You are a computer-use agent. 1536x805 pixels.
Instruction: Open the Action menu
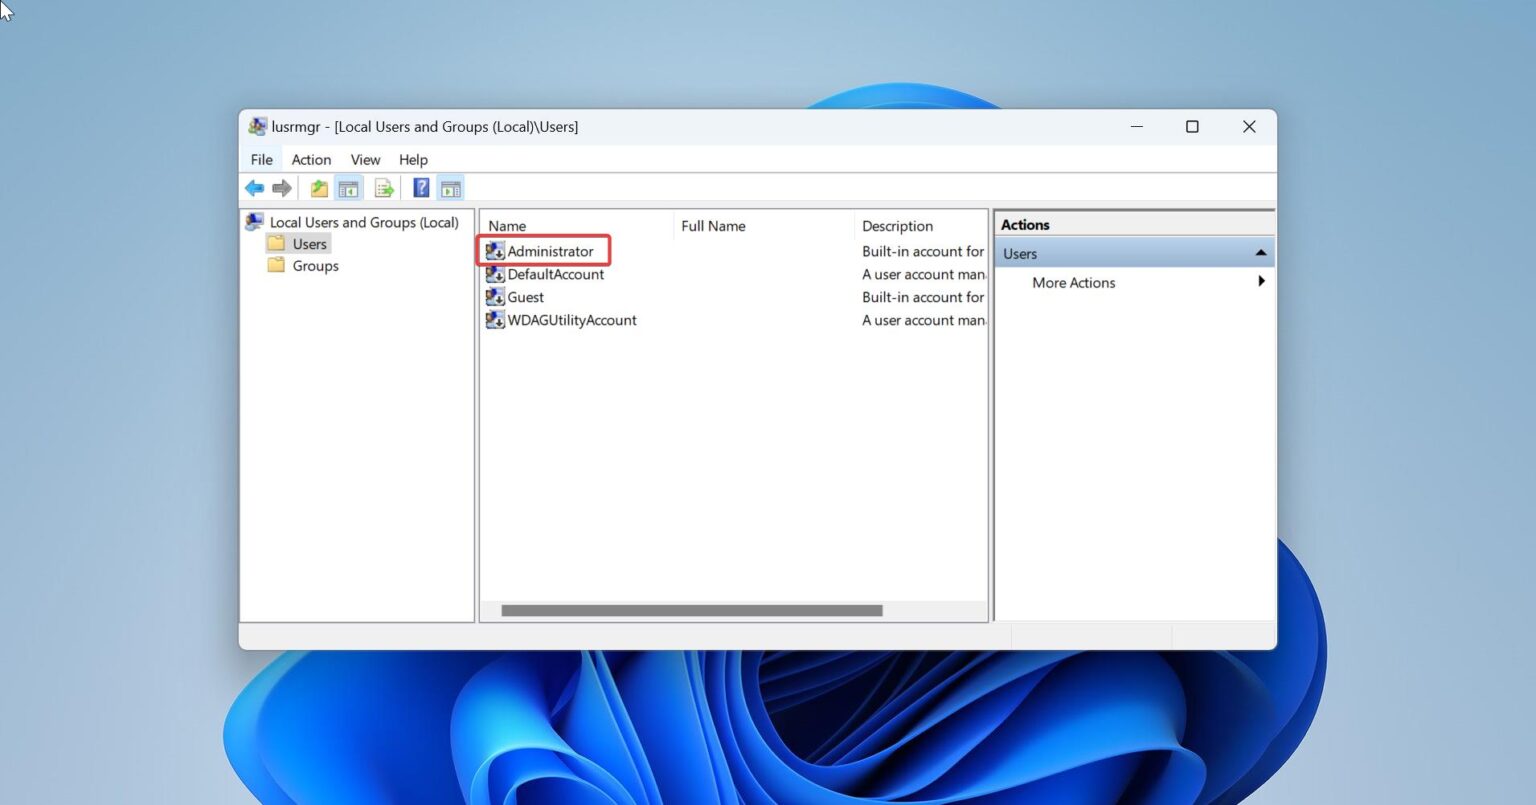pyautogui.click(x=311, y=159)
